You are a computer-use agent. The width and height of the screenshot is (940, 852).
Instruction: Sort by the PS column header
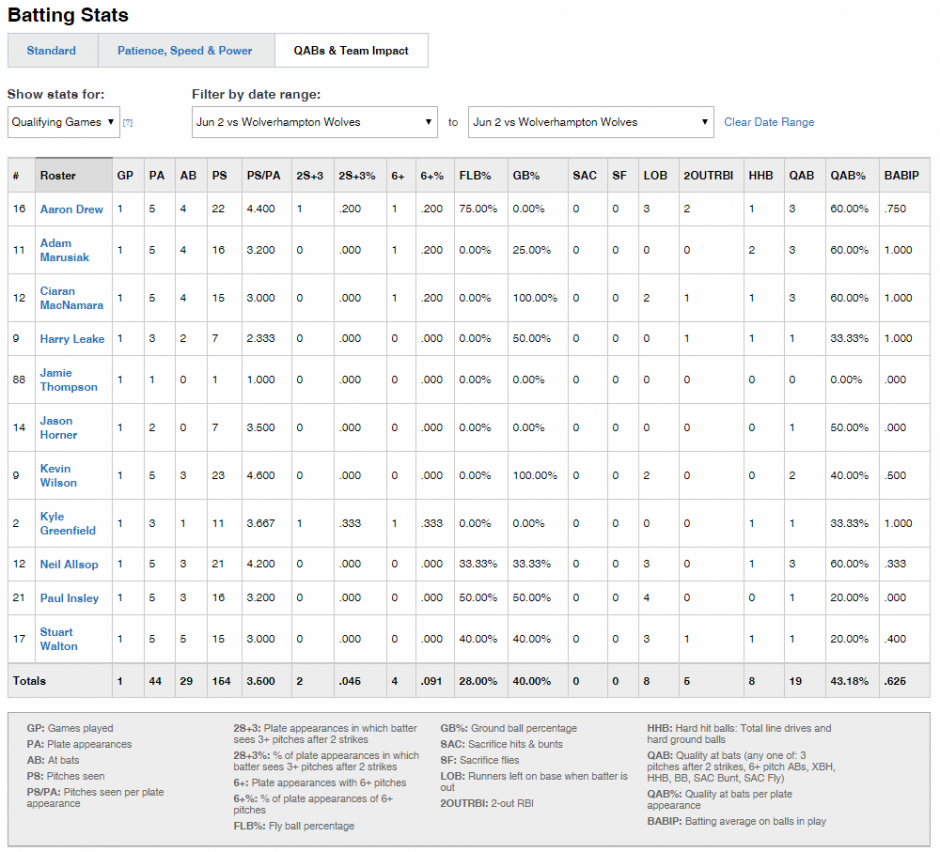tap(224, 176)
